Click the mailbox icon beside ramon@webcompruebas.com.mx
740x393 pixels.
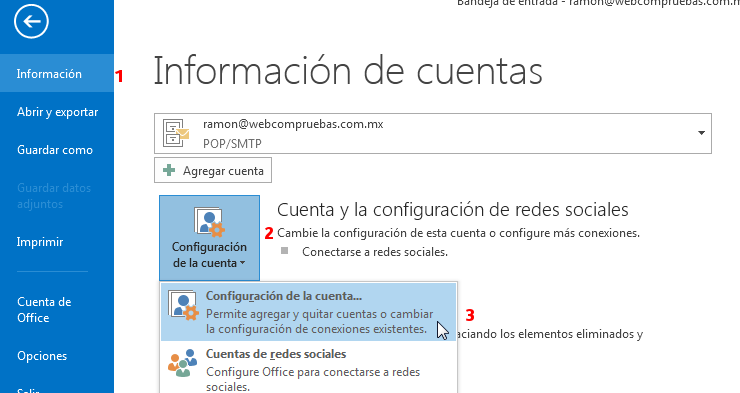176,133
